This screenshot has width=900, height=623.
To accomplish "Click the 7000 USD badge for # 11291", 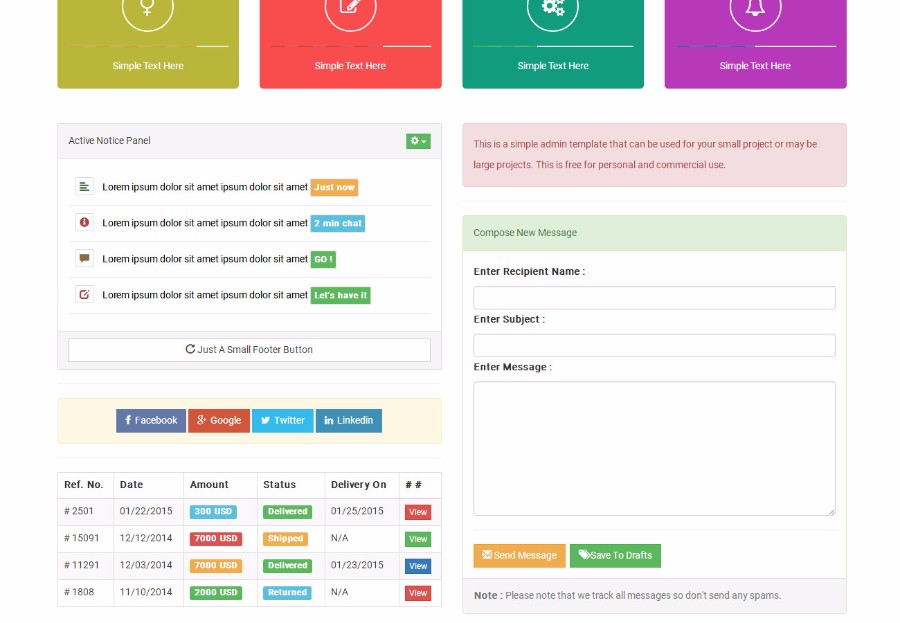I will click(216, 566).
